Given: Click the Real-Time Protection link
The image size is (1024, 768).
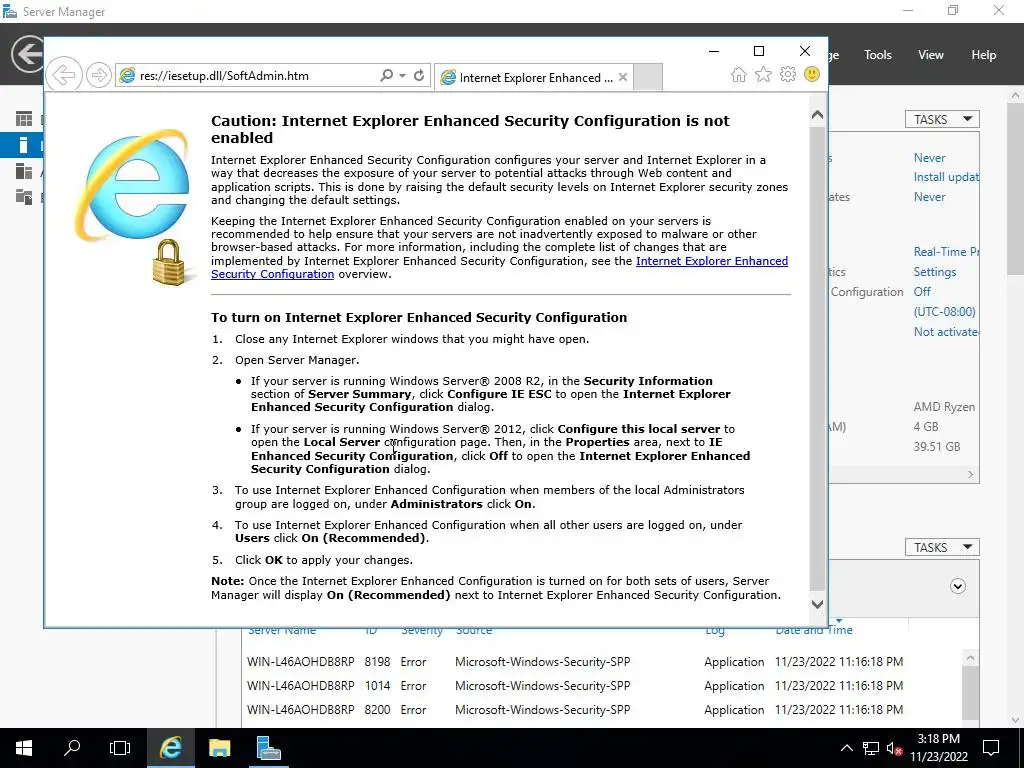Looking at the screenshot, I should (x=946, y=251).
